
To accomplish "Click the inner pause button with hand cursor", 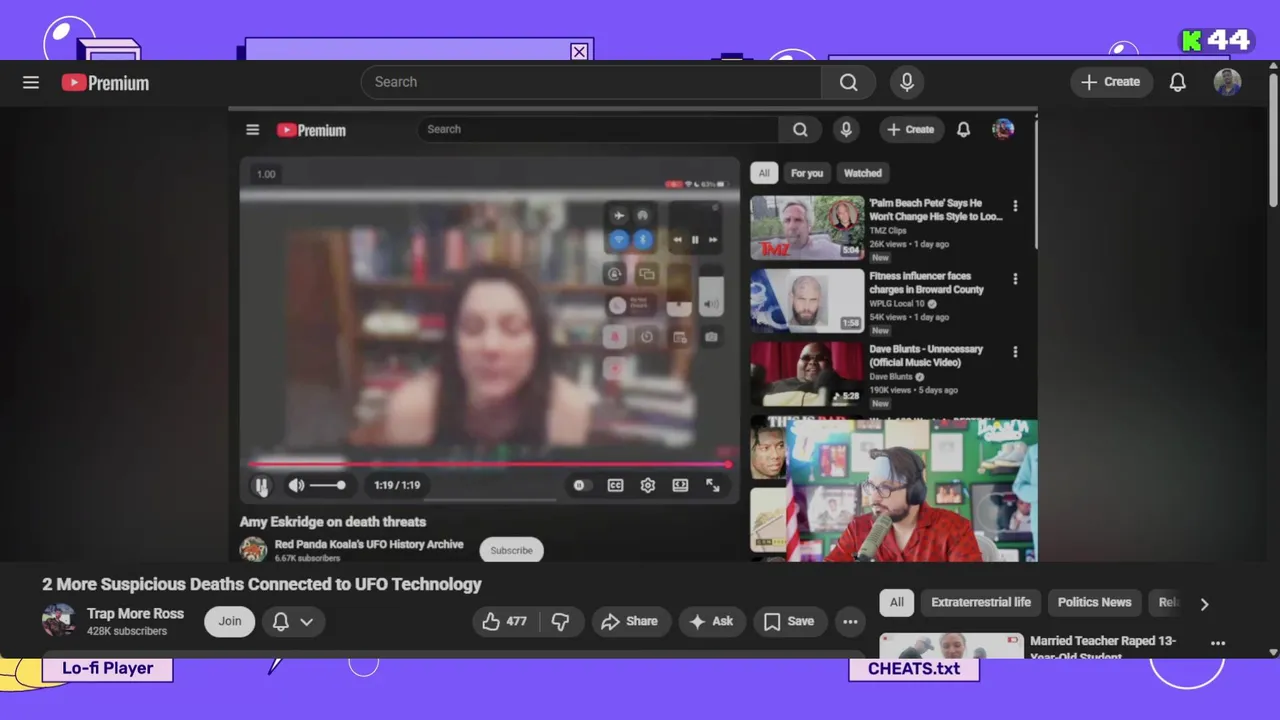I will pyautogui.click(x=261, y=486).
